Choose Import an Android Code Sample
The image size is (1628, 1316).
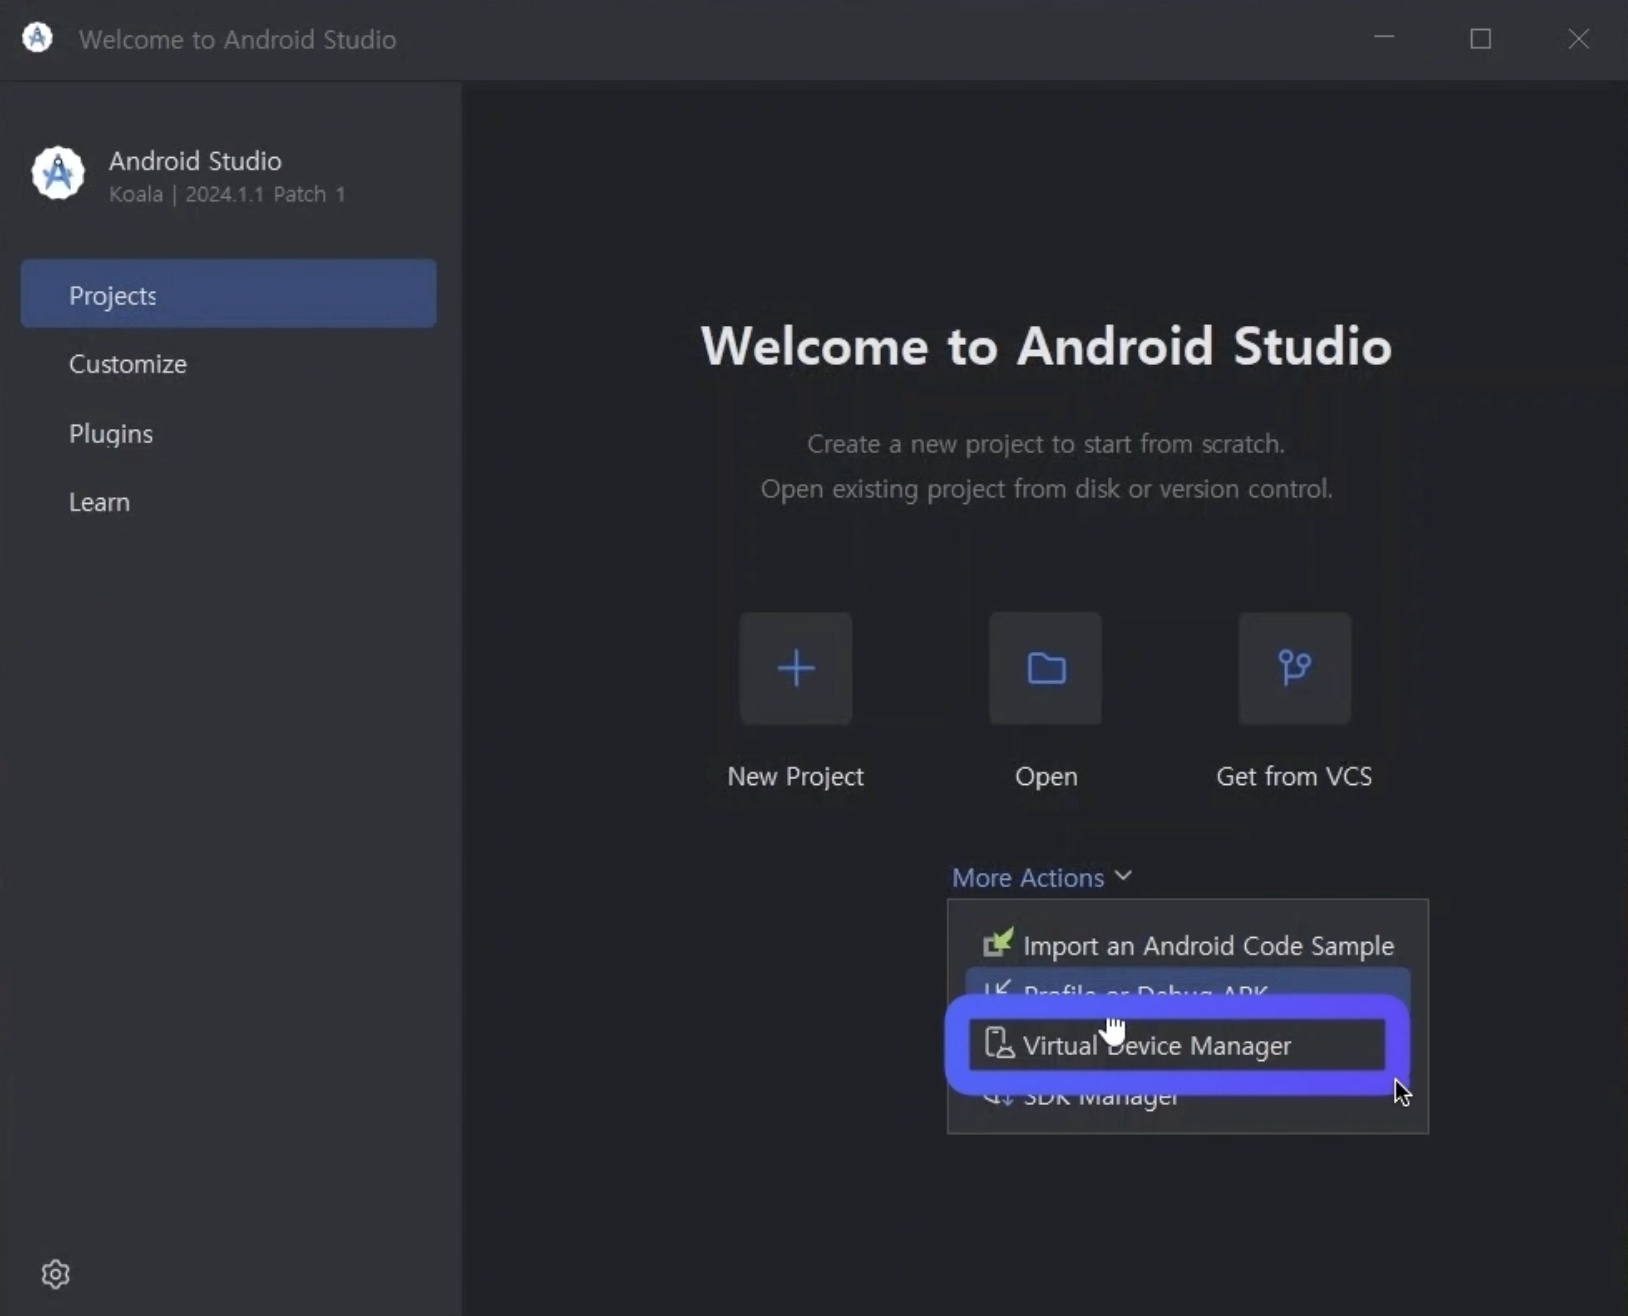(1188, 945)
